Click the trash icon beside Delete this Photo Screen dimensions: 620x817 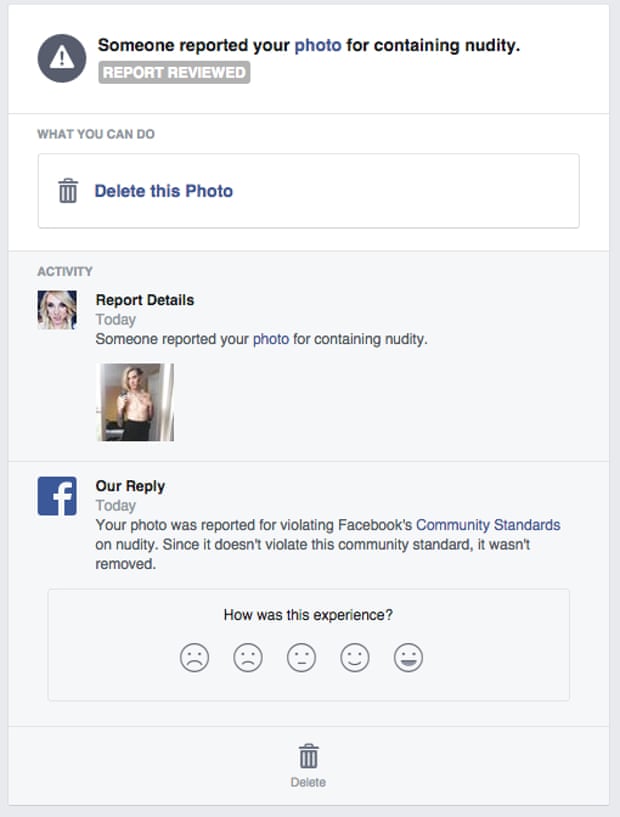pyautogui.click(x=68, y=191)
